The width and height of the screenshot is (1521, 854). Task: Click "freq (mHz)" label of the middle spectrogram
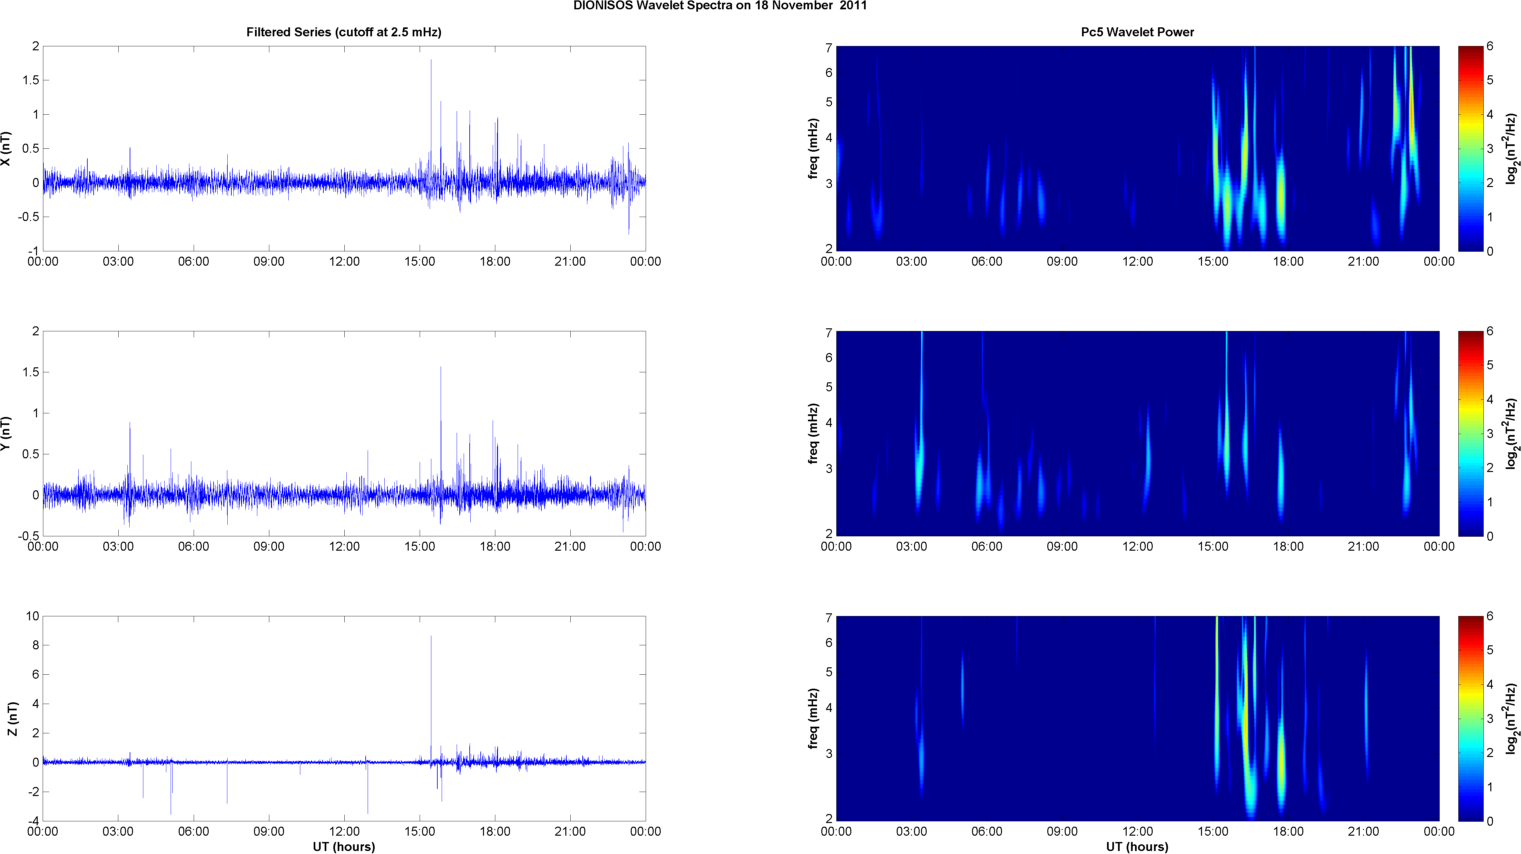click(814, 433)
